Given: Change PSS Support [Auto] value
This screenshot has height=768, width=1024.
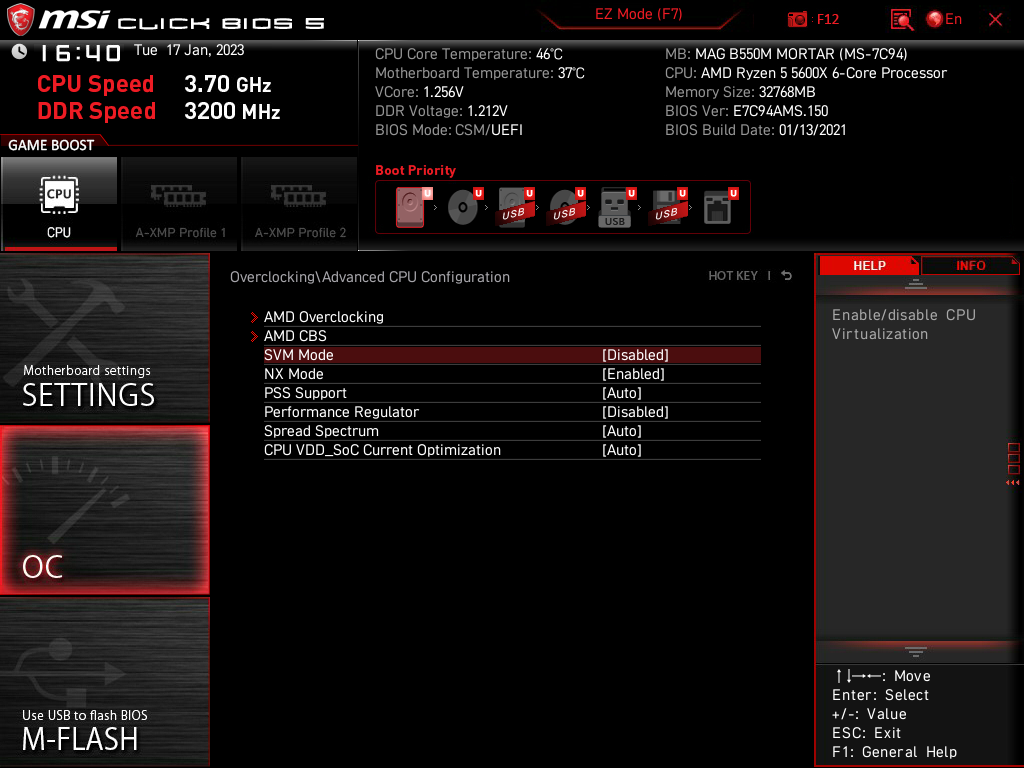Looking at the screenshot, I should coord(622,392).
